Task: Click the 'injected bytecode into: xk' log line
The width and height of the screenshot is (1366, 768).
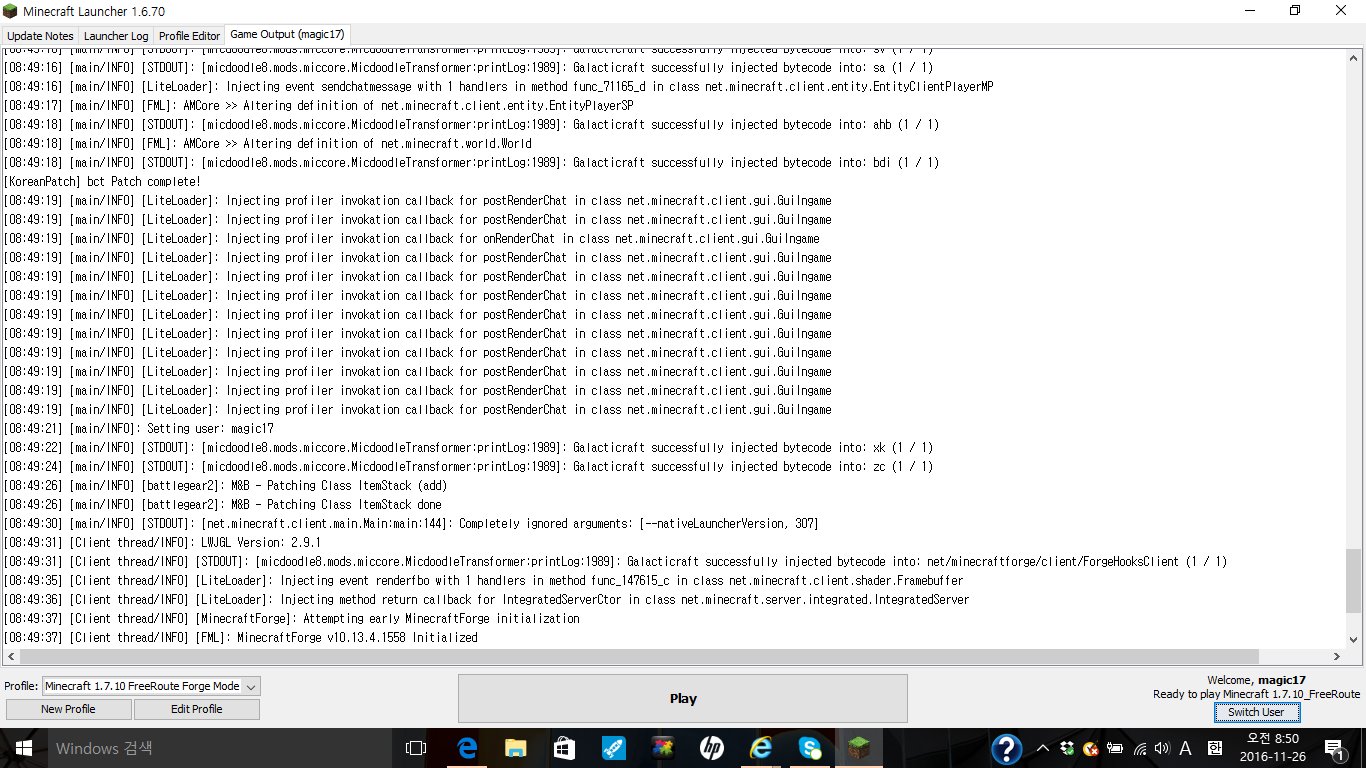Action: point(468,447)
